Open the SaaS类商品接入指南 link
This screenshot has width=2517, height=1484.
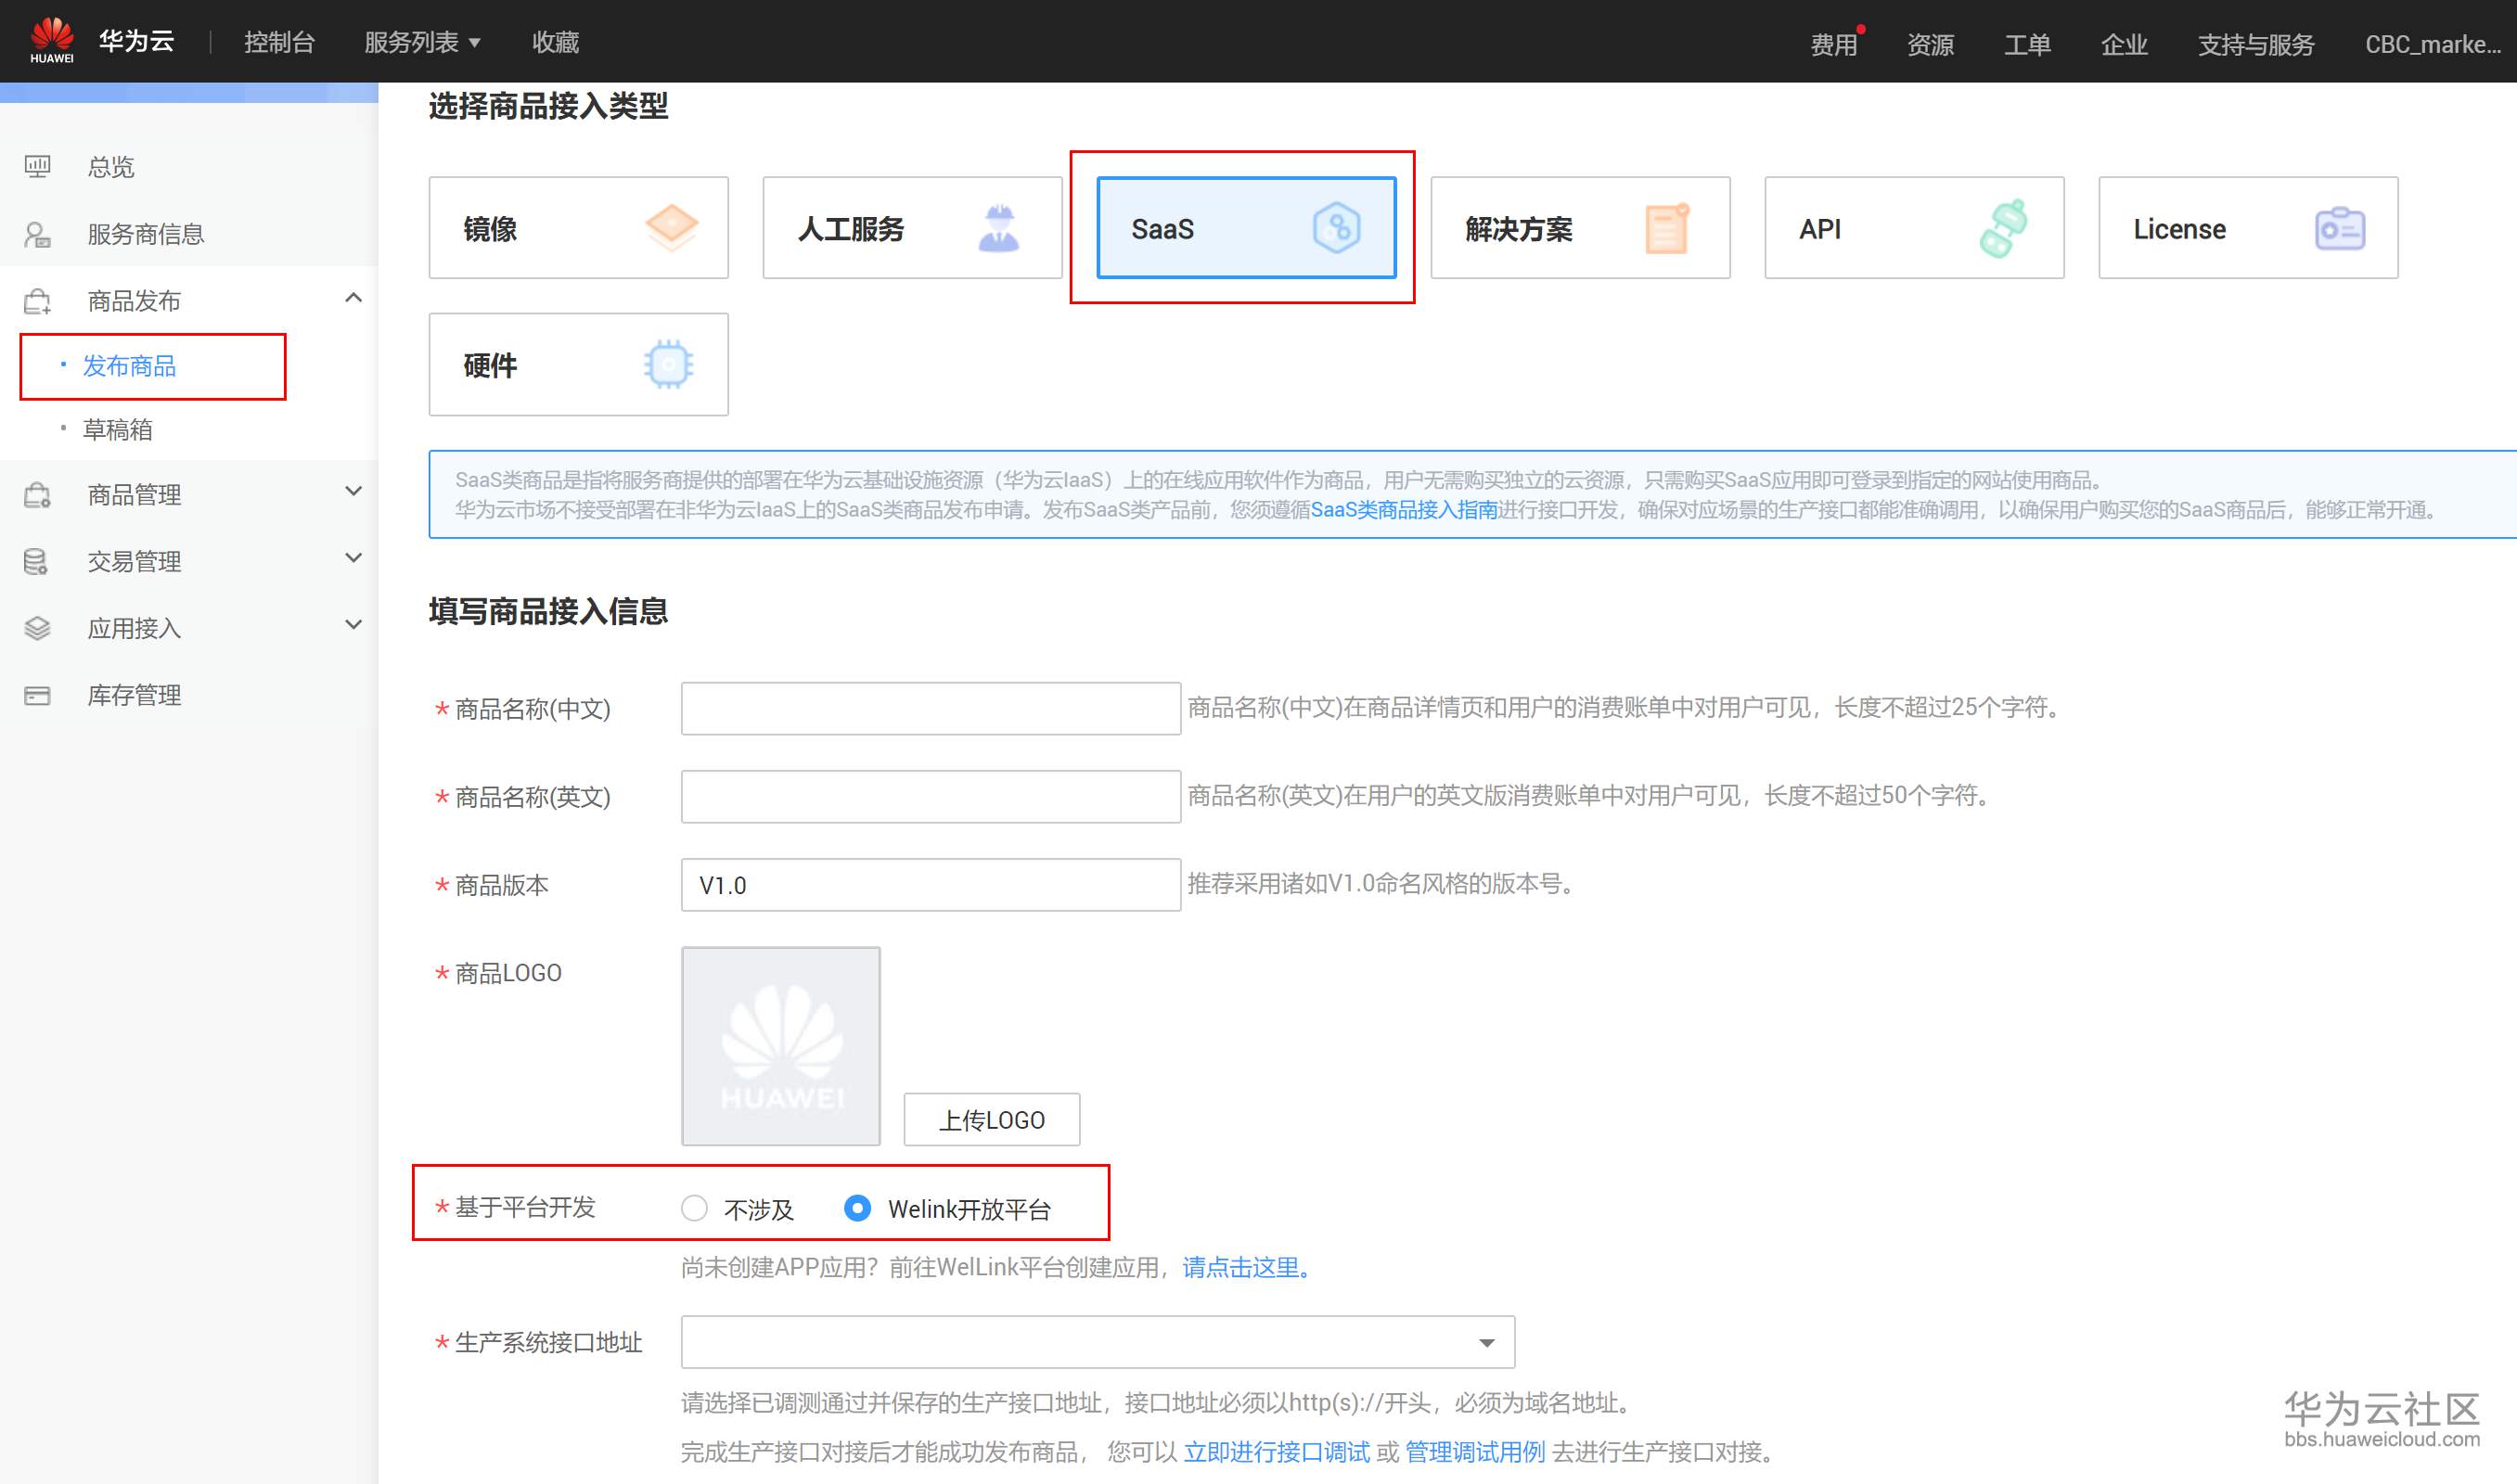tap(1403, 510)
